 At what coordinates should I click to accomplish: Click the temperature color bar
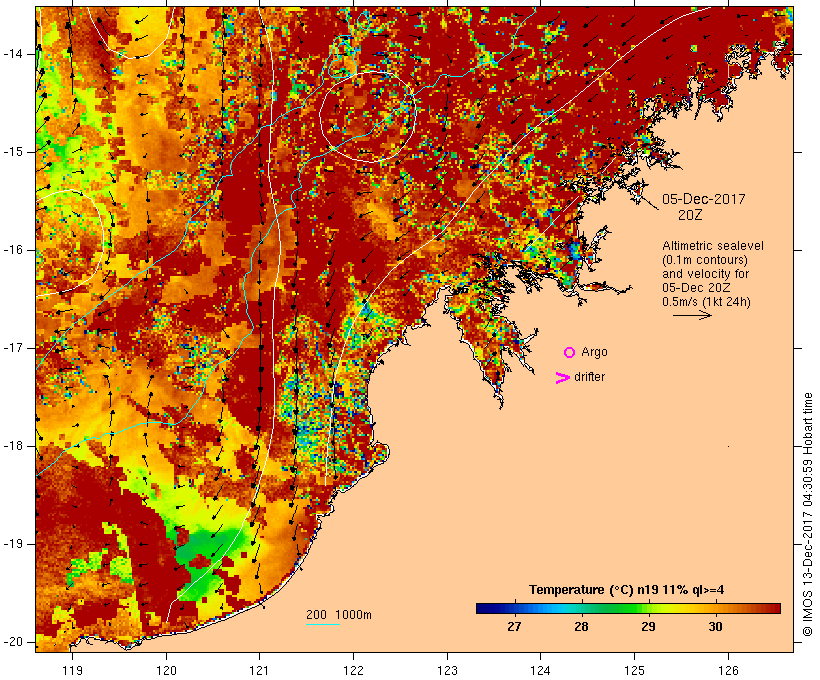[x=628, y=608]
